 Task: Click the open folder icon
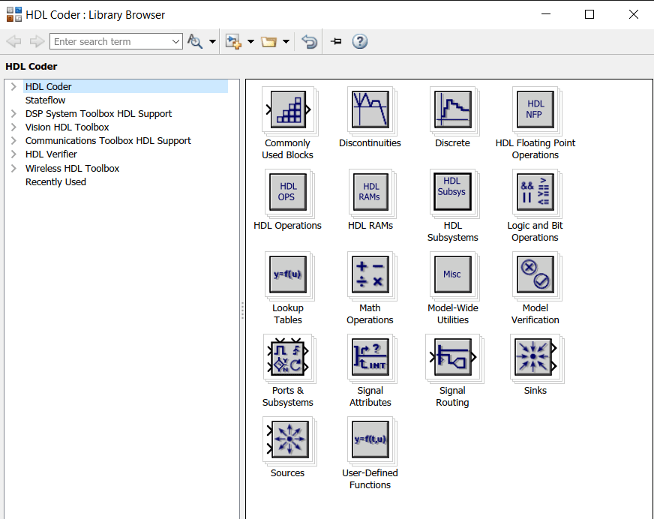click(269, 42)
